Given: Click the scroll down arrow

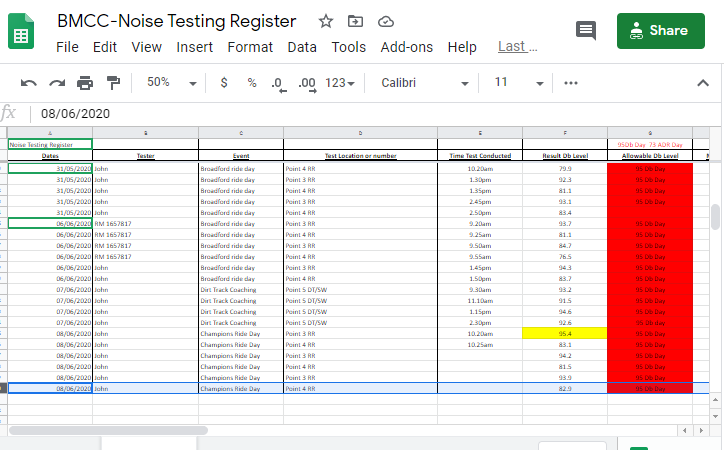Looking at the screenshot, I should [x=715, y=416].
